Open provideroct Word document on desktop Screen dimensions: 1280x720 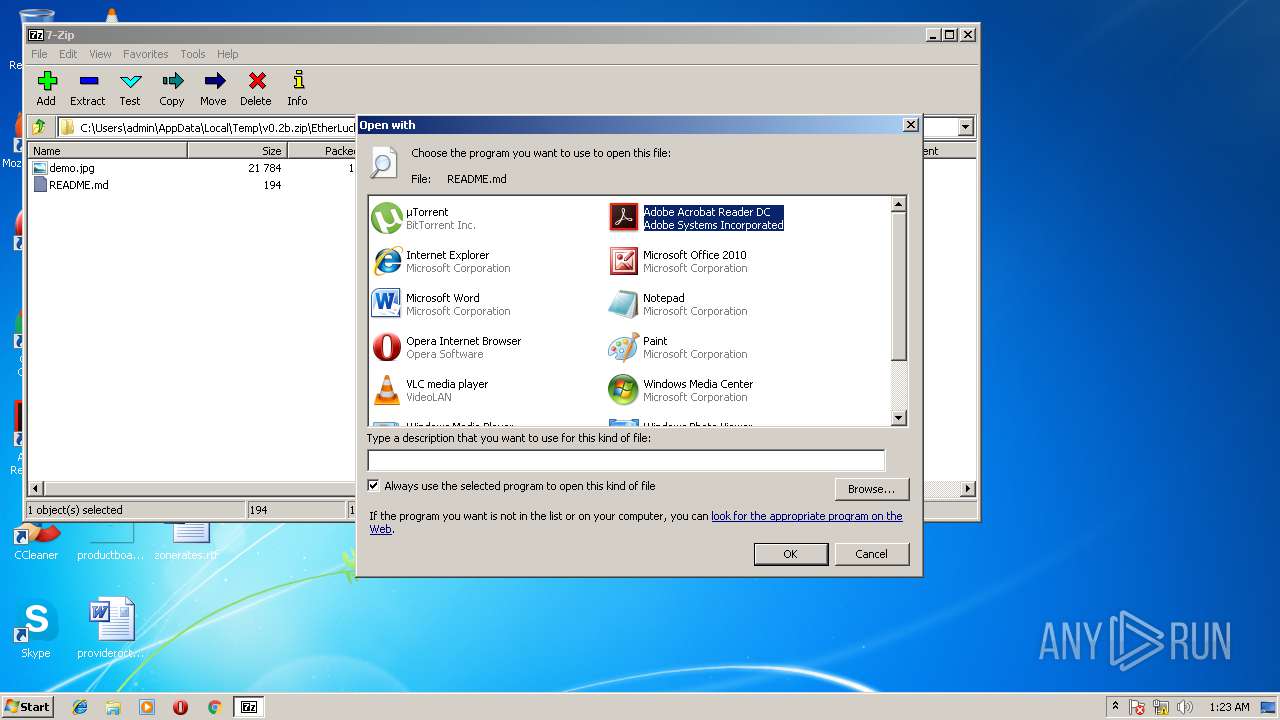111,630
